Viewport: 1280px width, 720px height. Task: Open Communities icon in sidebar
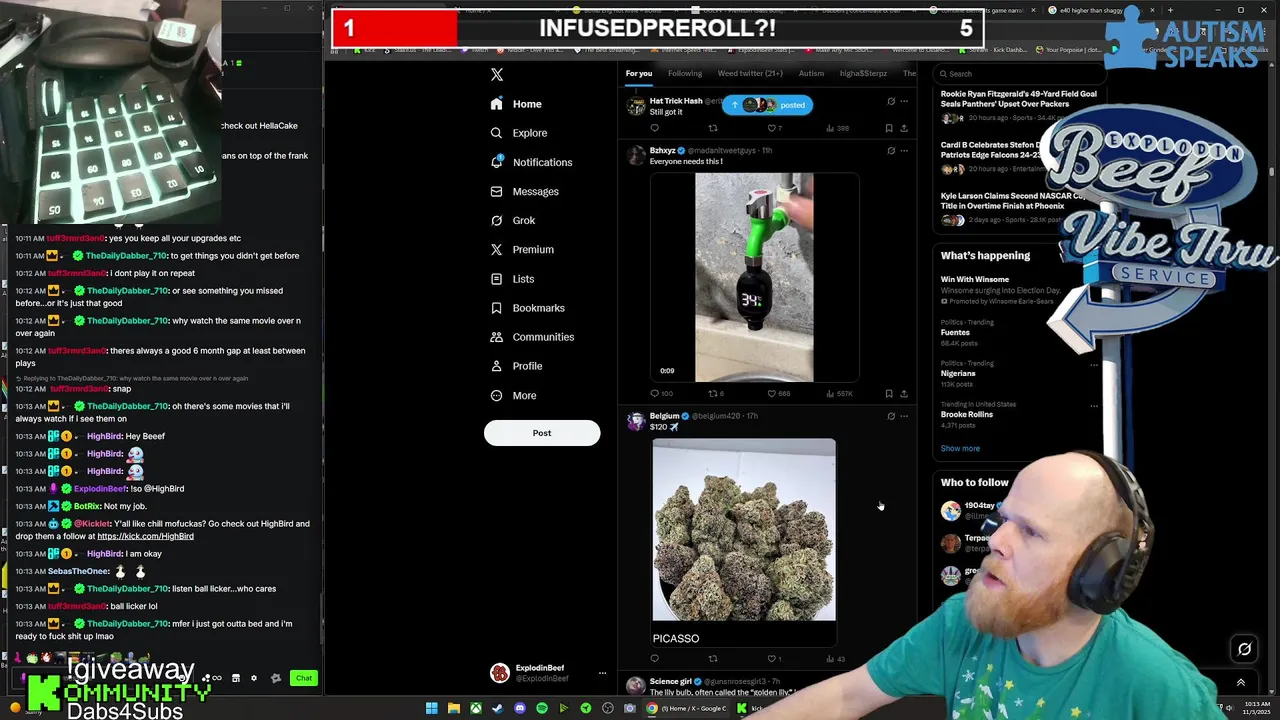[496, 337]
